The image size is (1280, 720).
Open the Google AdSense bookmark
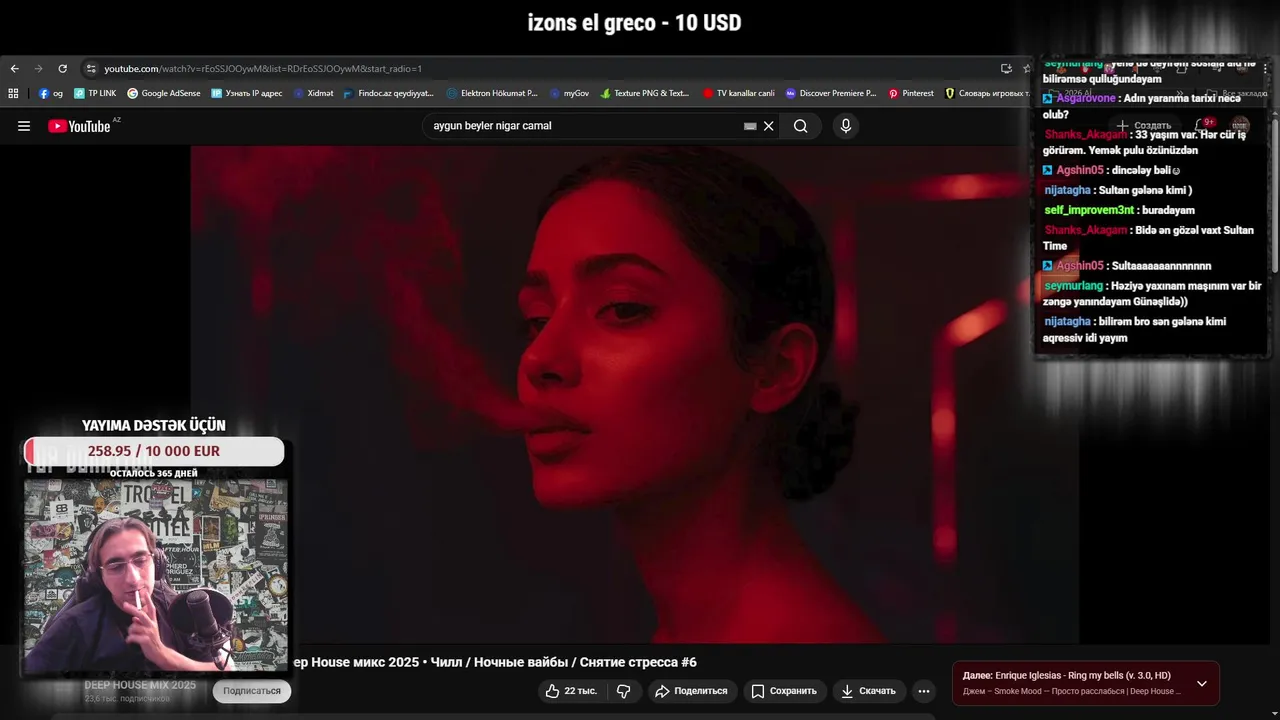(x=164, y=93)
